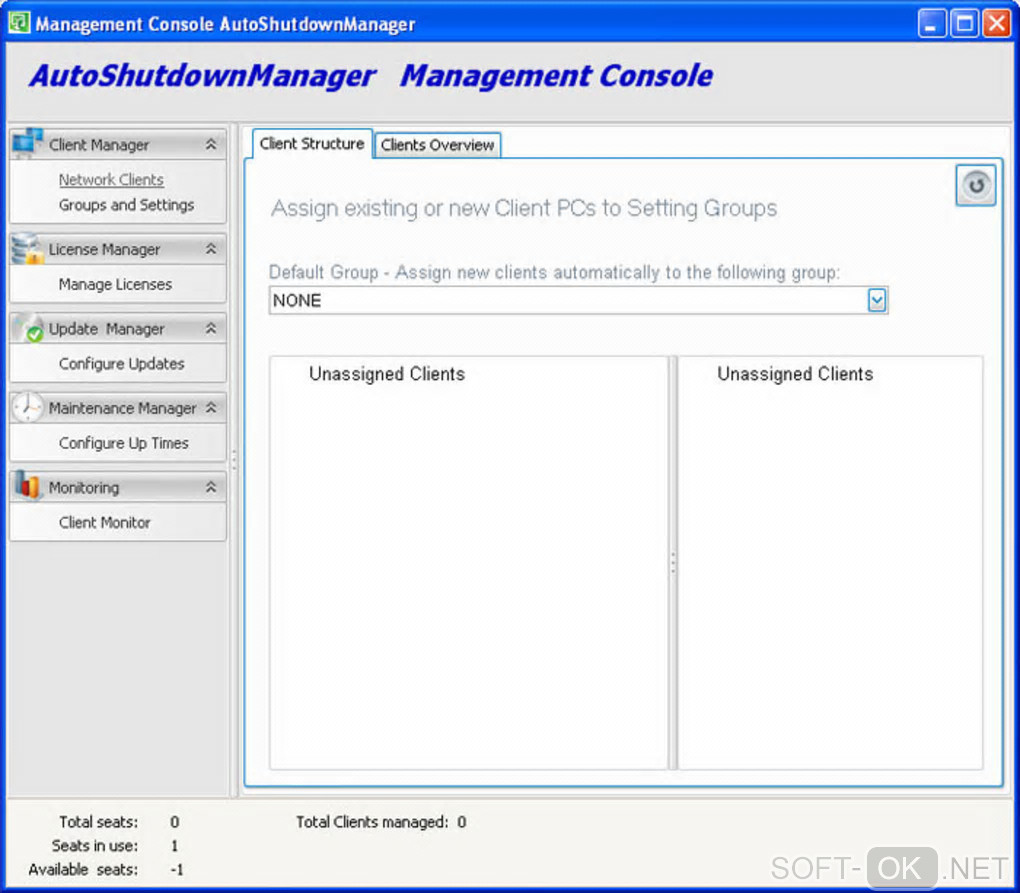Image resolution: width=1020 pixels, height=893 pixels.
Task: Click the refresh icon button
Action: point(975,185)
